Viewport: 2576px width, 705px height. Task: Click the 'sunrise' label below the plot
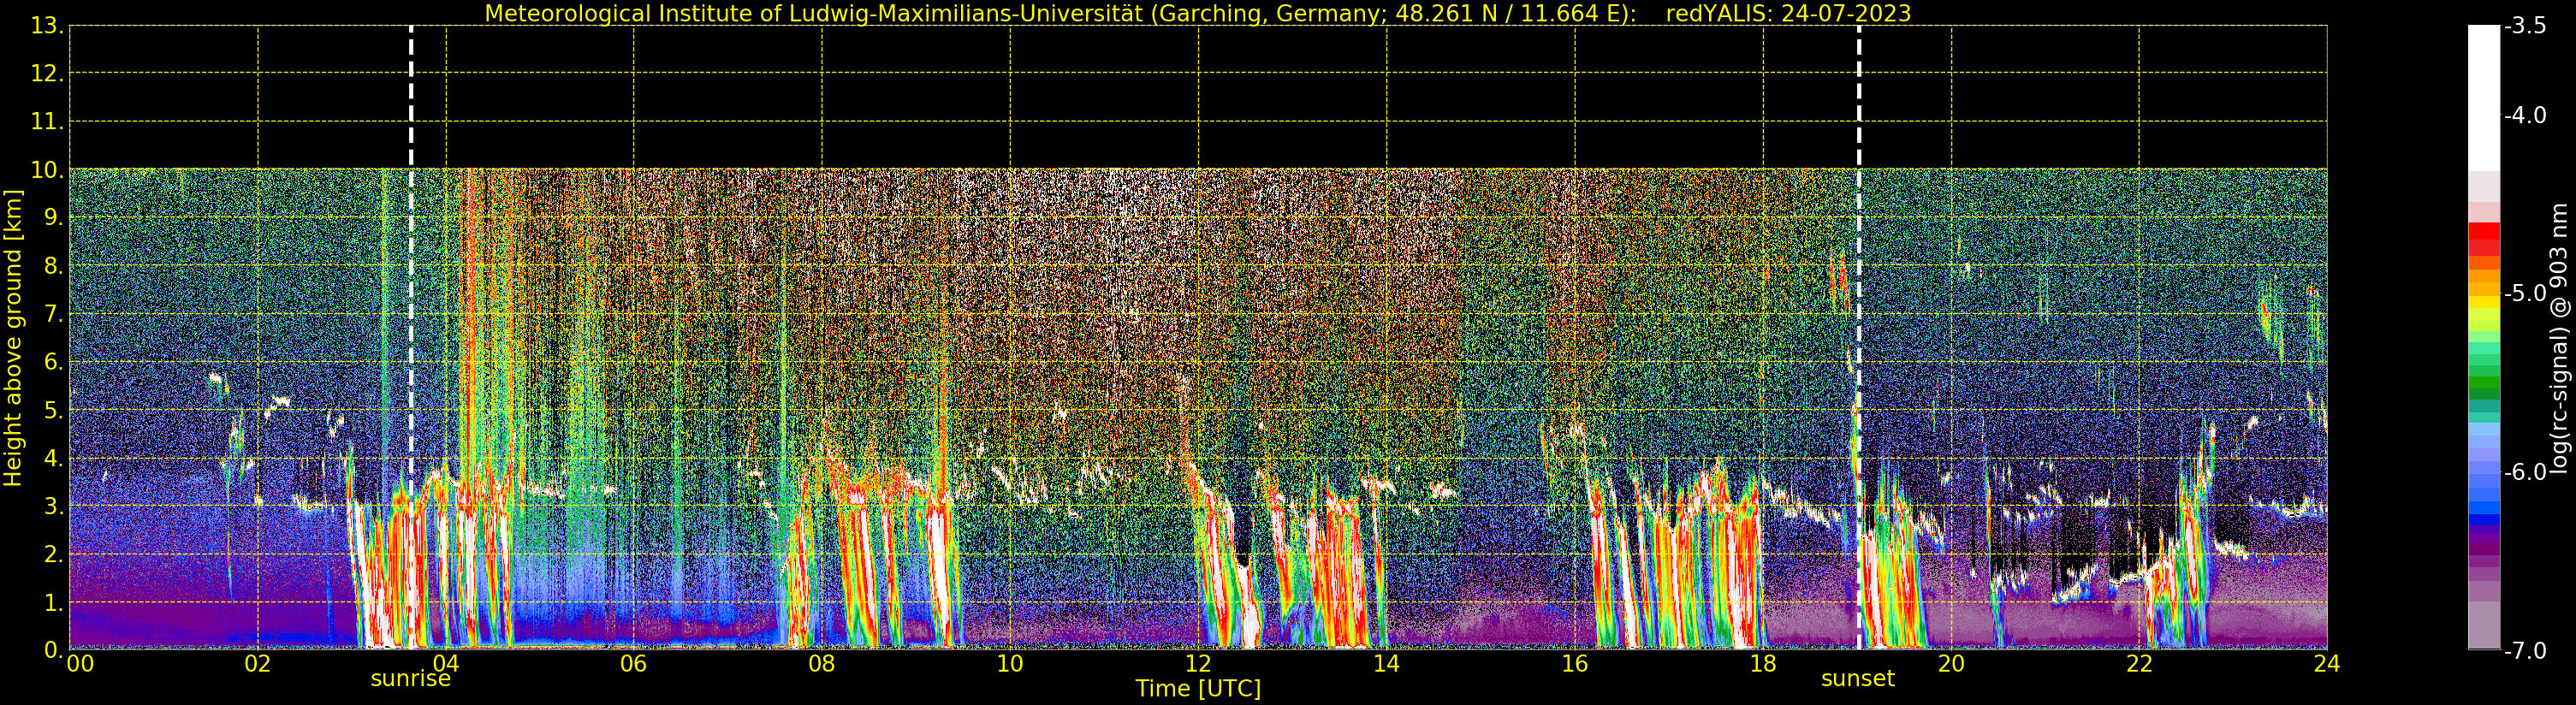tap(410, 678)
